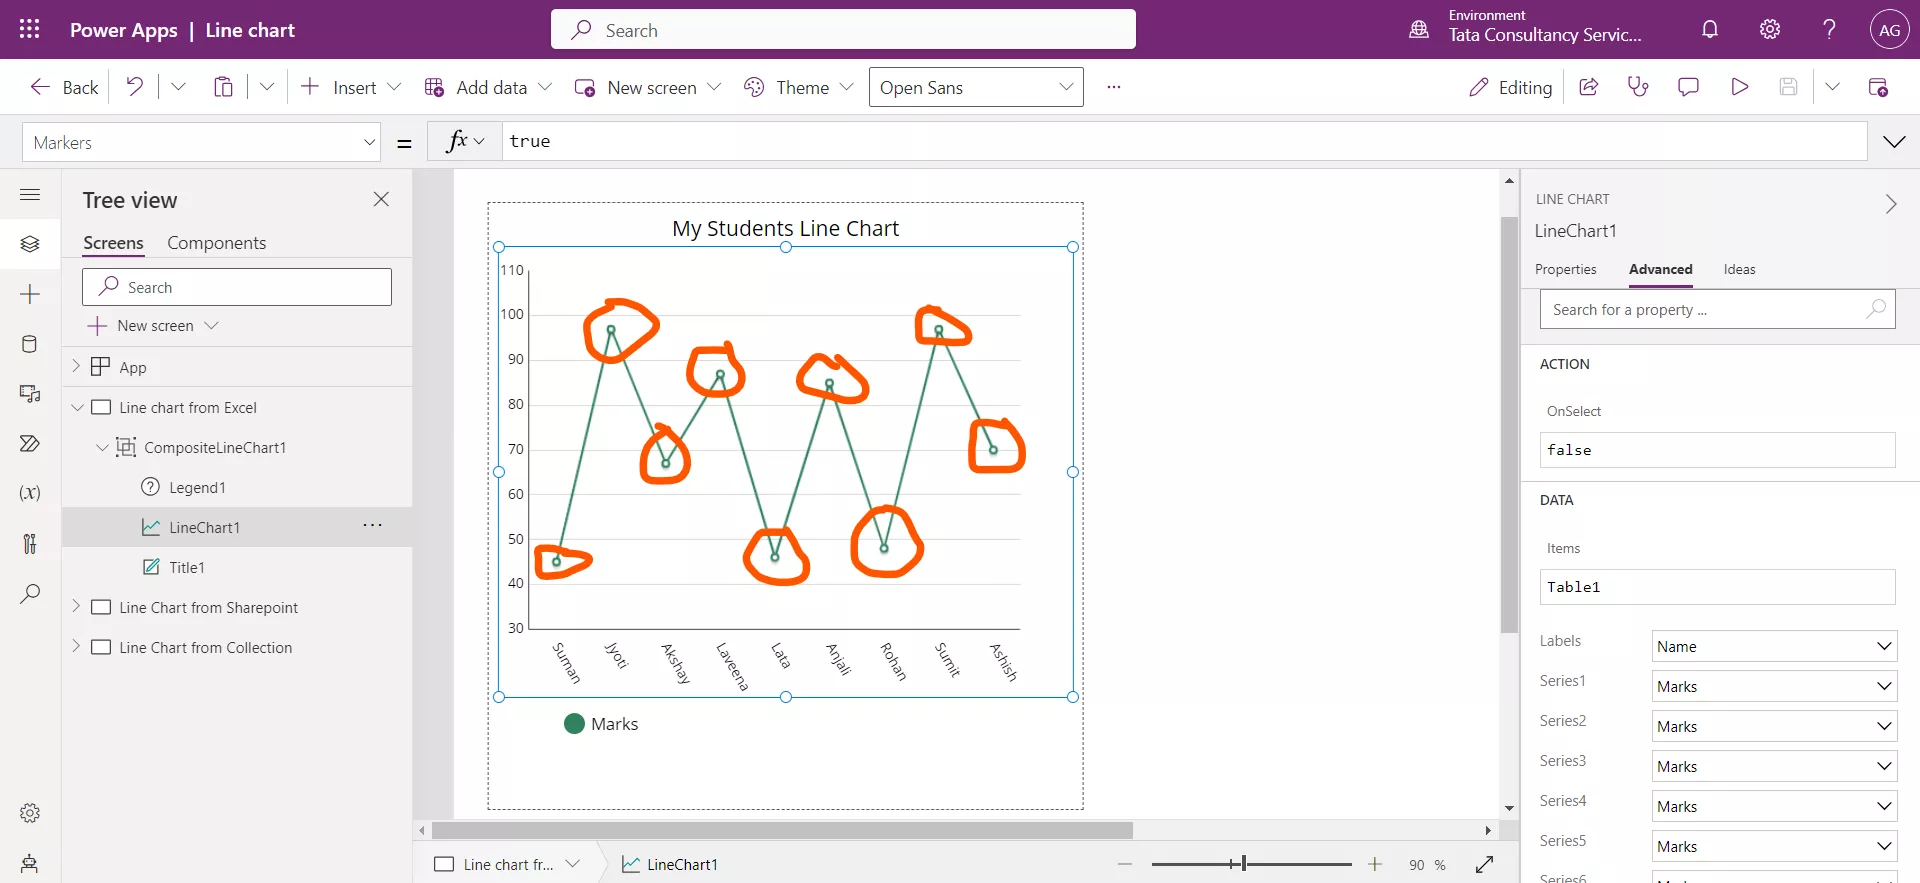Collapse the Line Chart properties pane chevron
This screenshot has height=883, width=1920.
coord(1891,204)
